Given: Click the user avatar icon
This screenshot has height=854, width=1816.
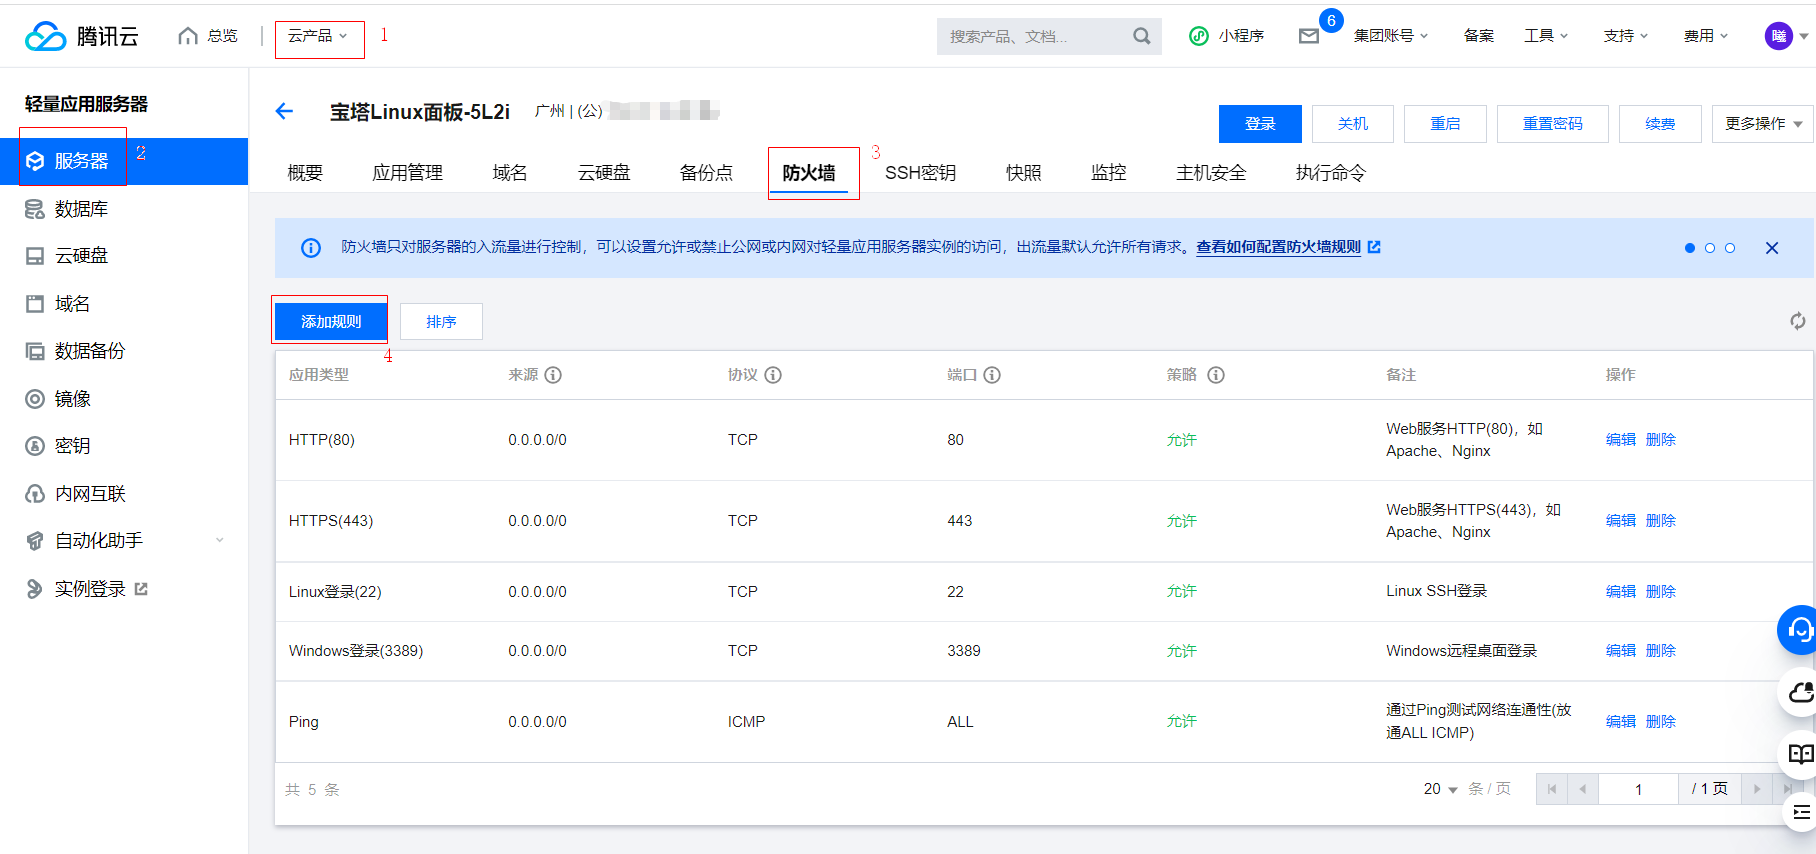Looking at the screenshot, I should [1779, 36].
